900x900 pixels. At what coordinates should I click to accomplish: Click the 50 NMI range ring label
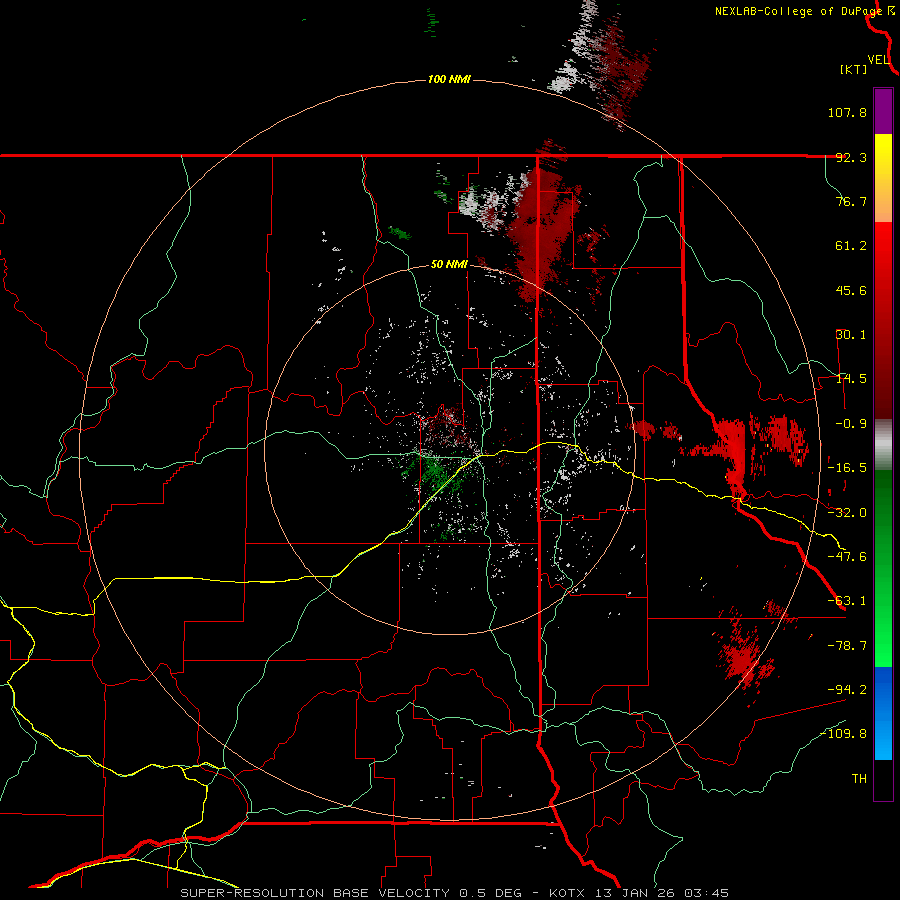(x=449, y=265)
